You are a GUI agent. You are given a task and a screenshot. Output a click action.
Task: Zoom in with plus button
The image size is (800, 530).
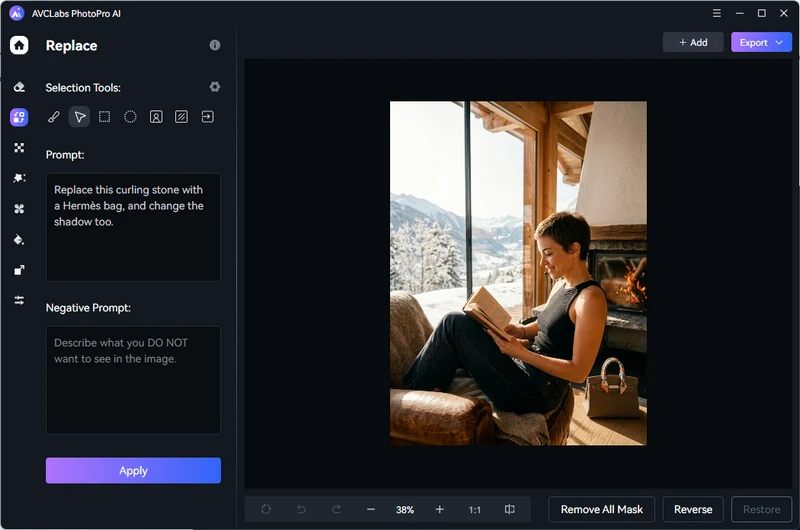point(439,509)
